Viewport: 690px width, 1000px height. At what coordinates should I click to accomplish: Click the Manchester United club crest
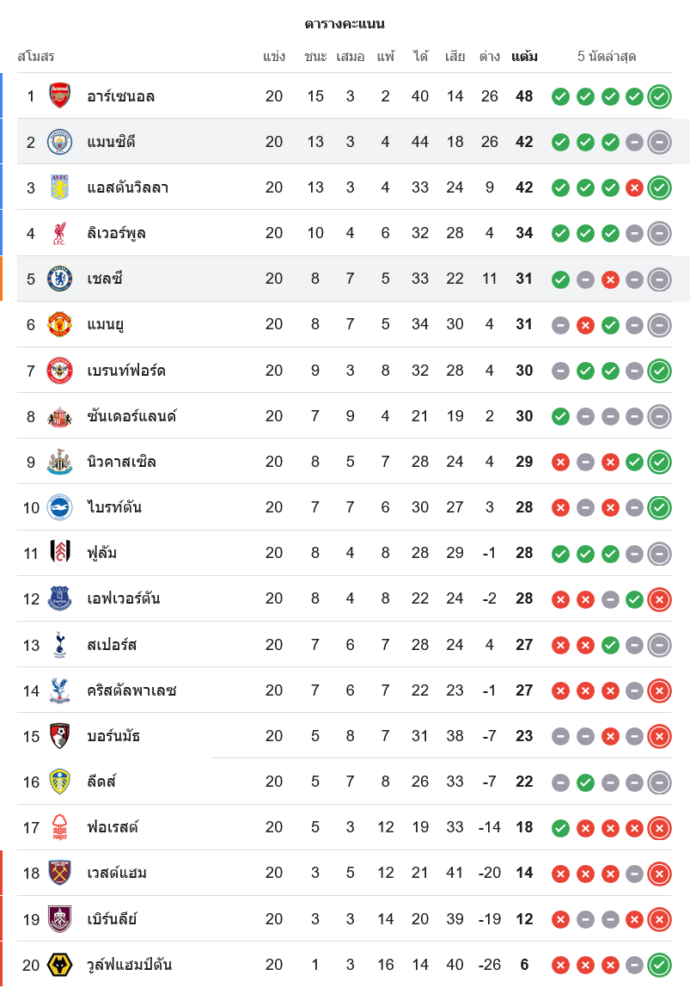(60, 324)
